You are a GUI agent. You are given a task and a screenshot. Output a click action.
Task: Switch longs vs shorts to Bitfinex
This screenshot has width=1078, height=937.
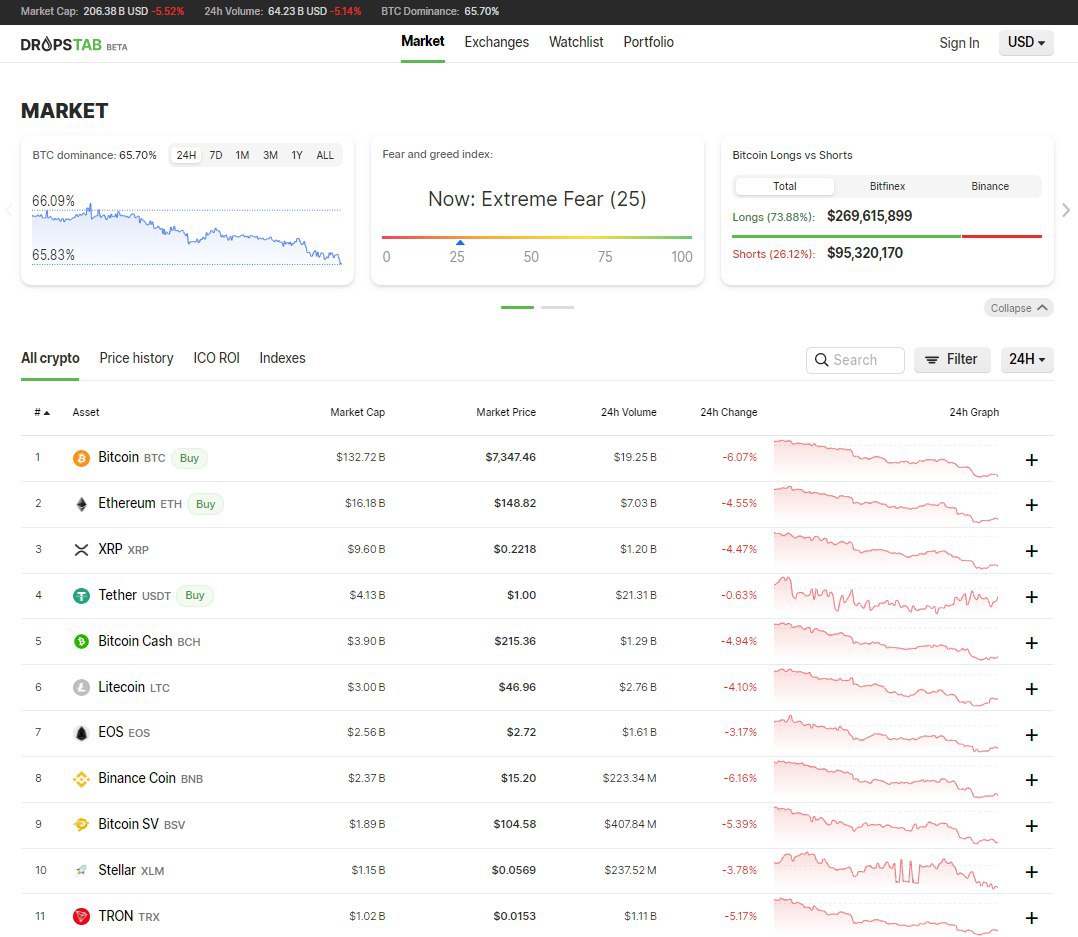click(887, 186)
